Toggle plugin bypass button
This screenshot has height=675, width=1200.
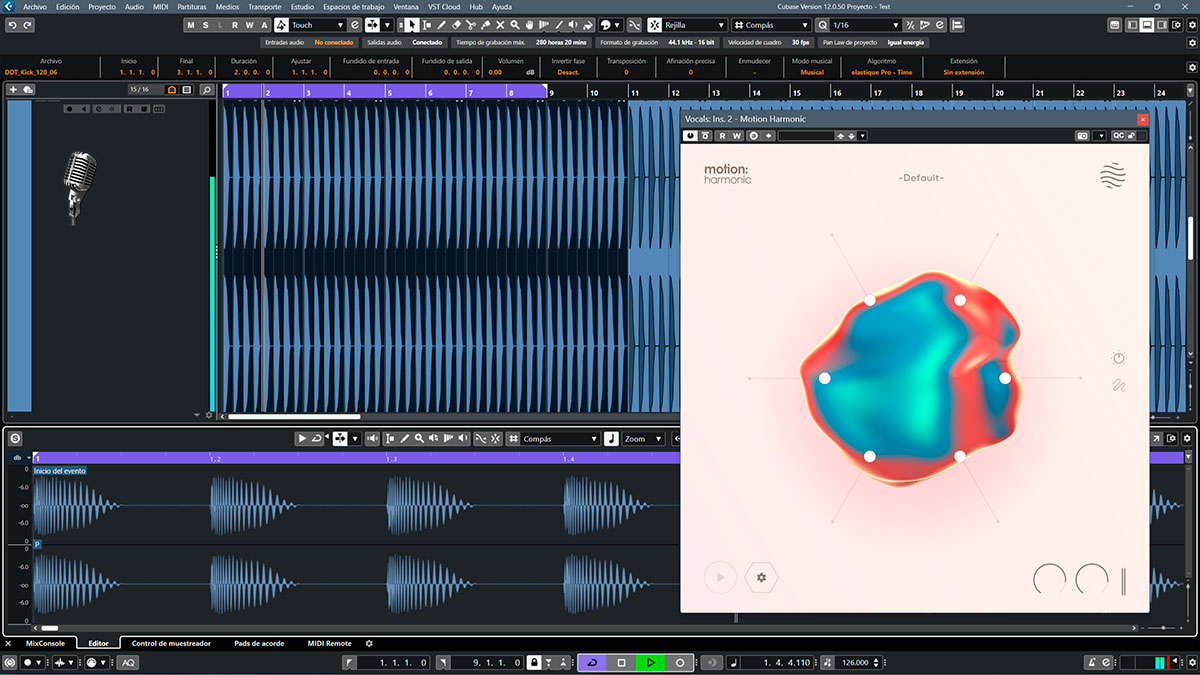click(x=705, y=135)
